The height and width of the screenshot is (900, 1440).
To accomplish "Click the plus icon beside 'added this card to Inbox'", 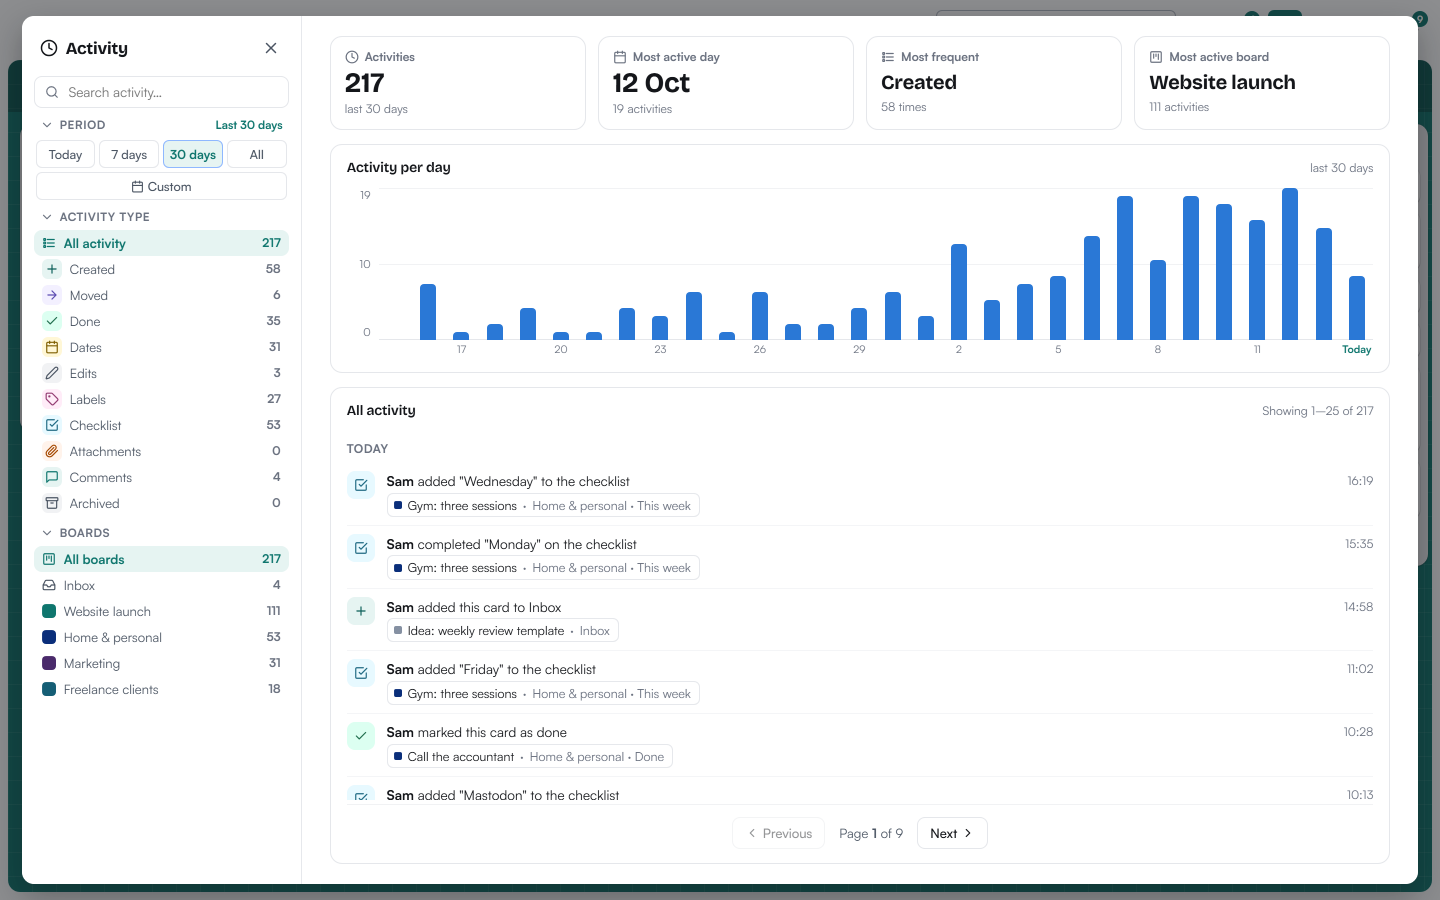I will 361,611.
